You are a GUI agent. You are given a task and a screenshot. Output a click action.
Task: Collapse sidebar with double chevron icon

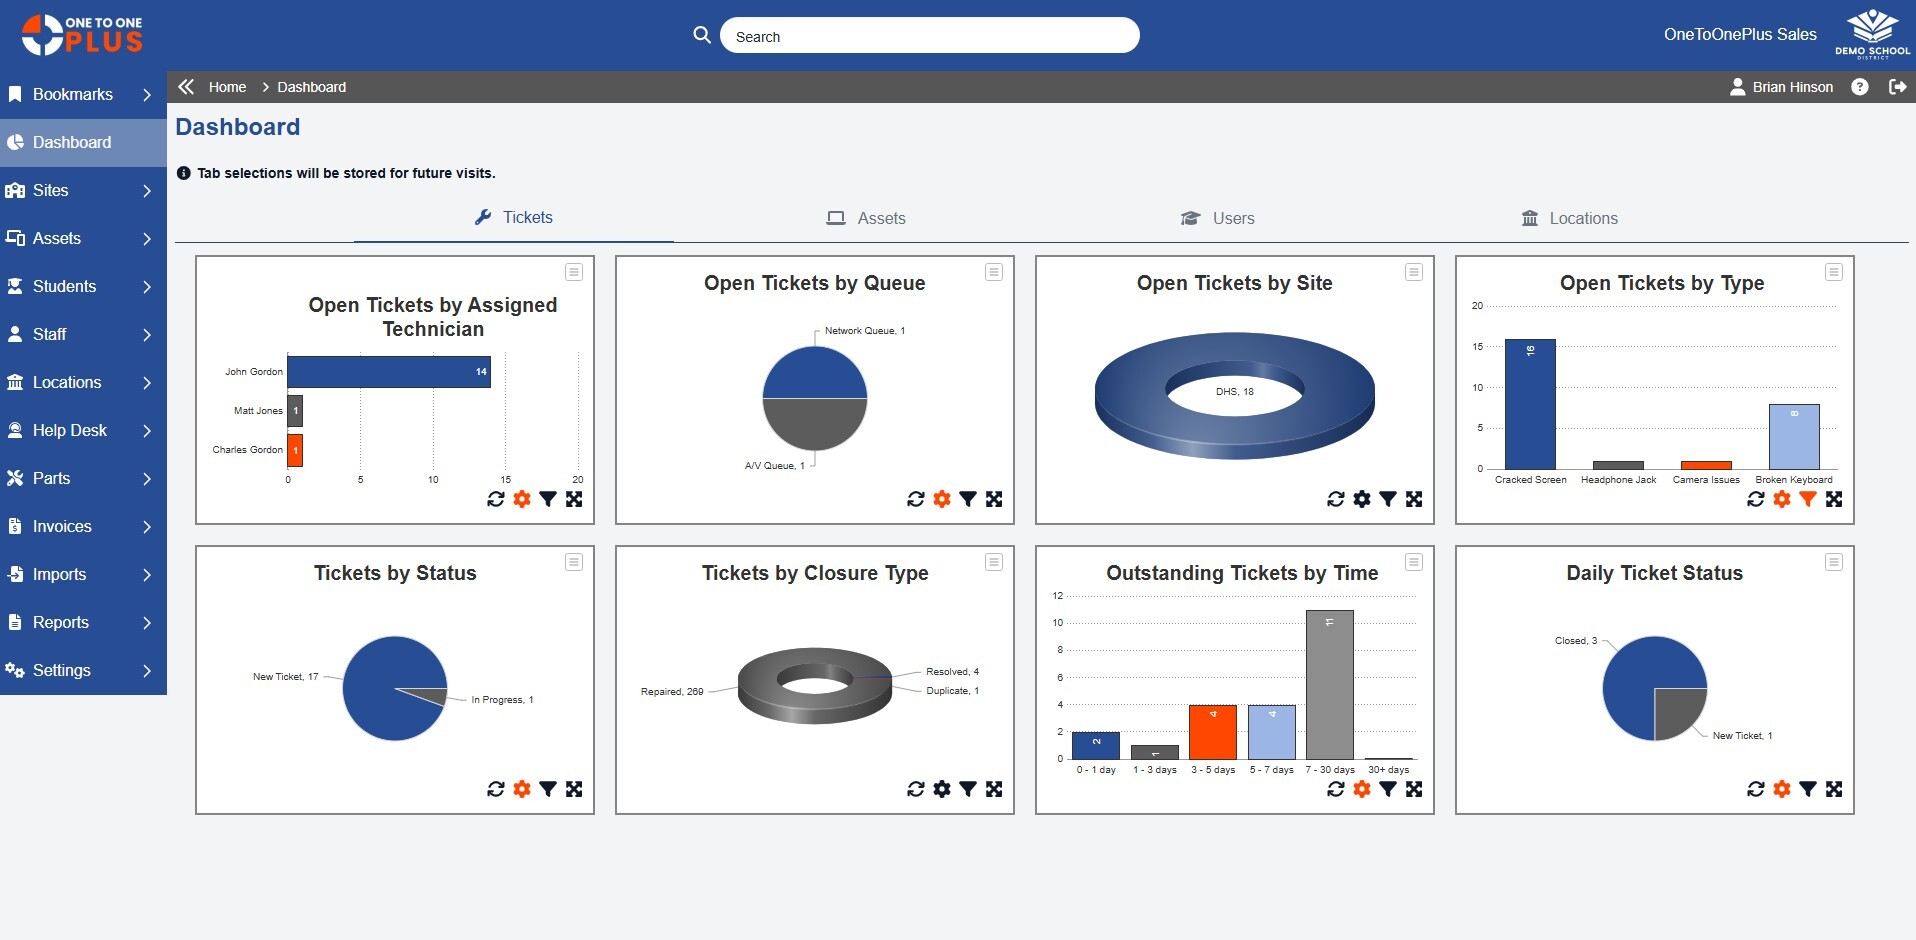[186, 87]
